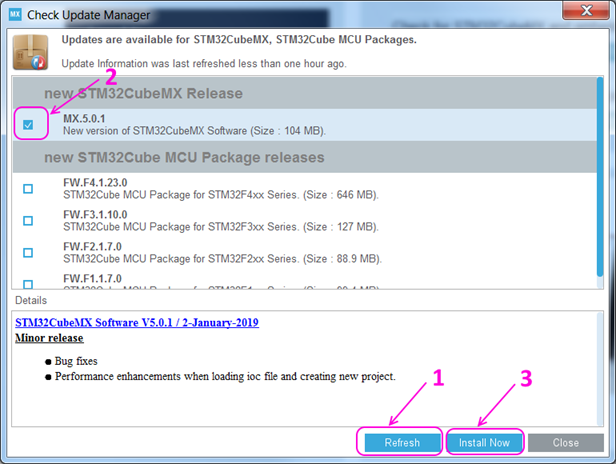Check the FW.F4.1.23.0 package checkbox

(28, 189)
